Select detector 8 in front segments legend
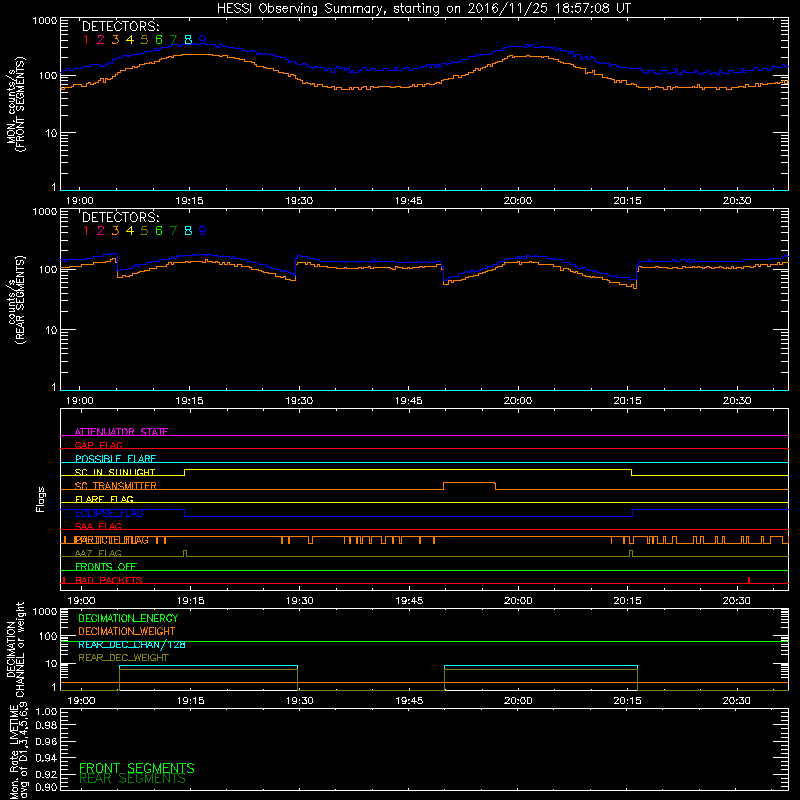 click(x=188, y=40)
